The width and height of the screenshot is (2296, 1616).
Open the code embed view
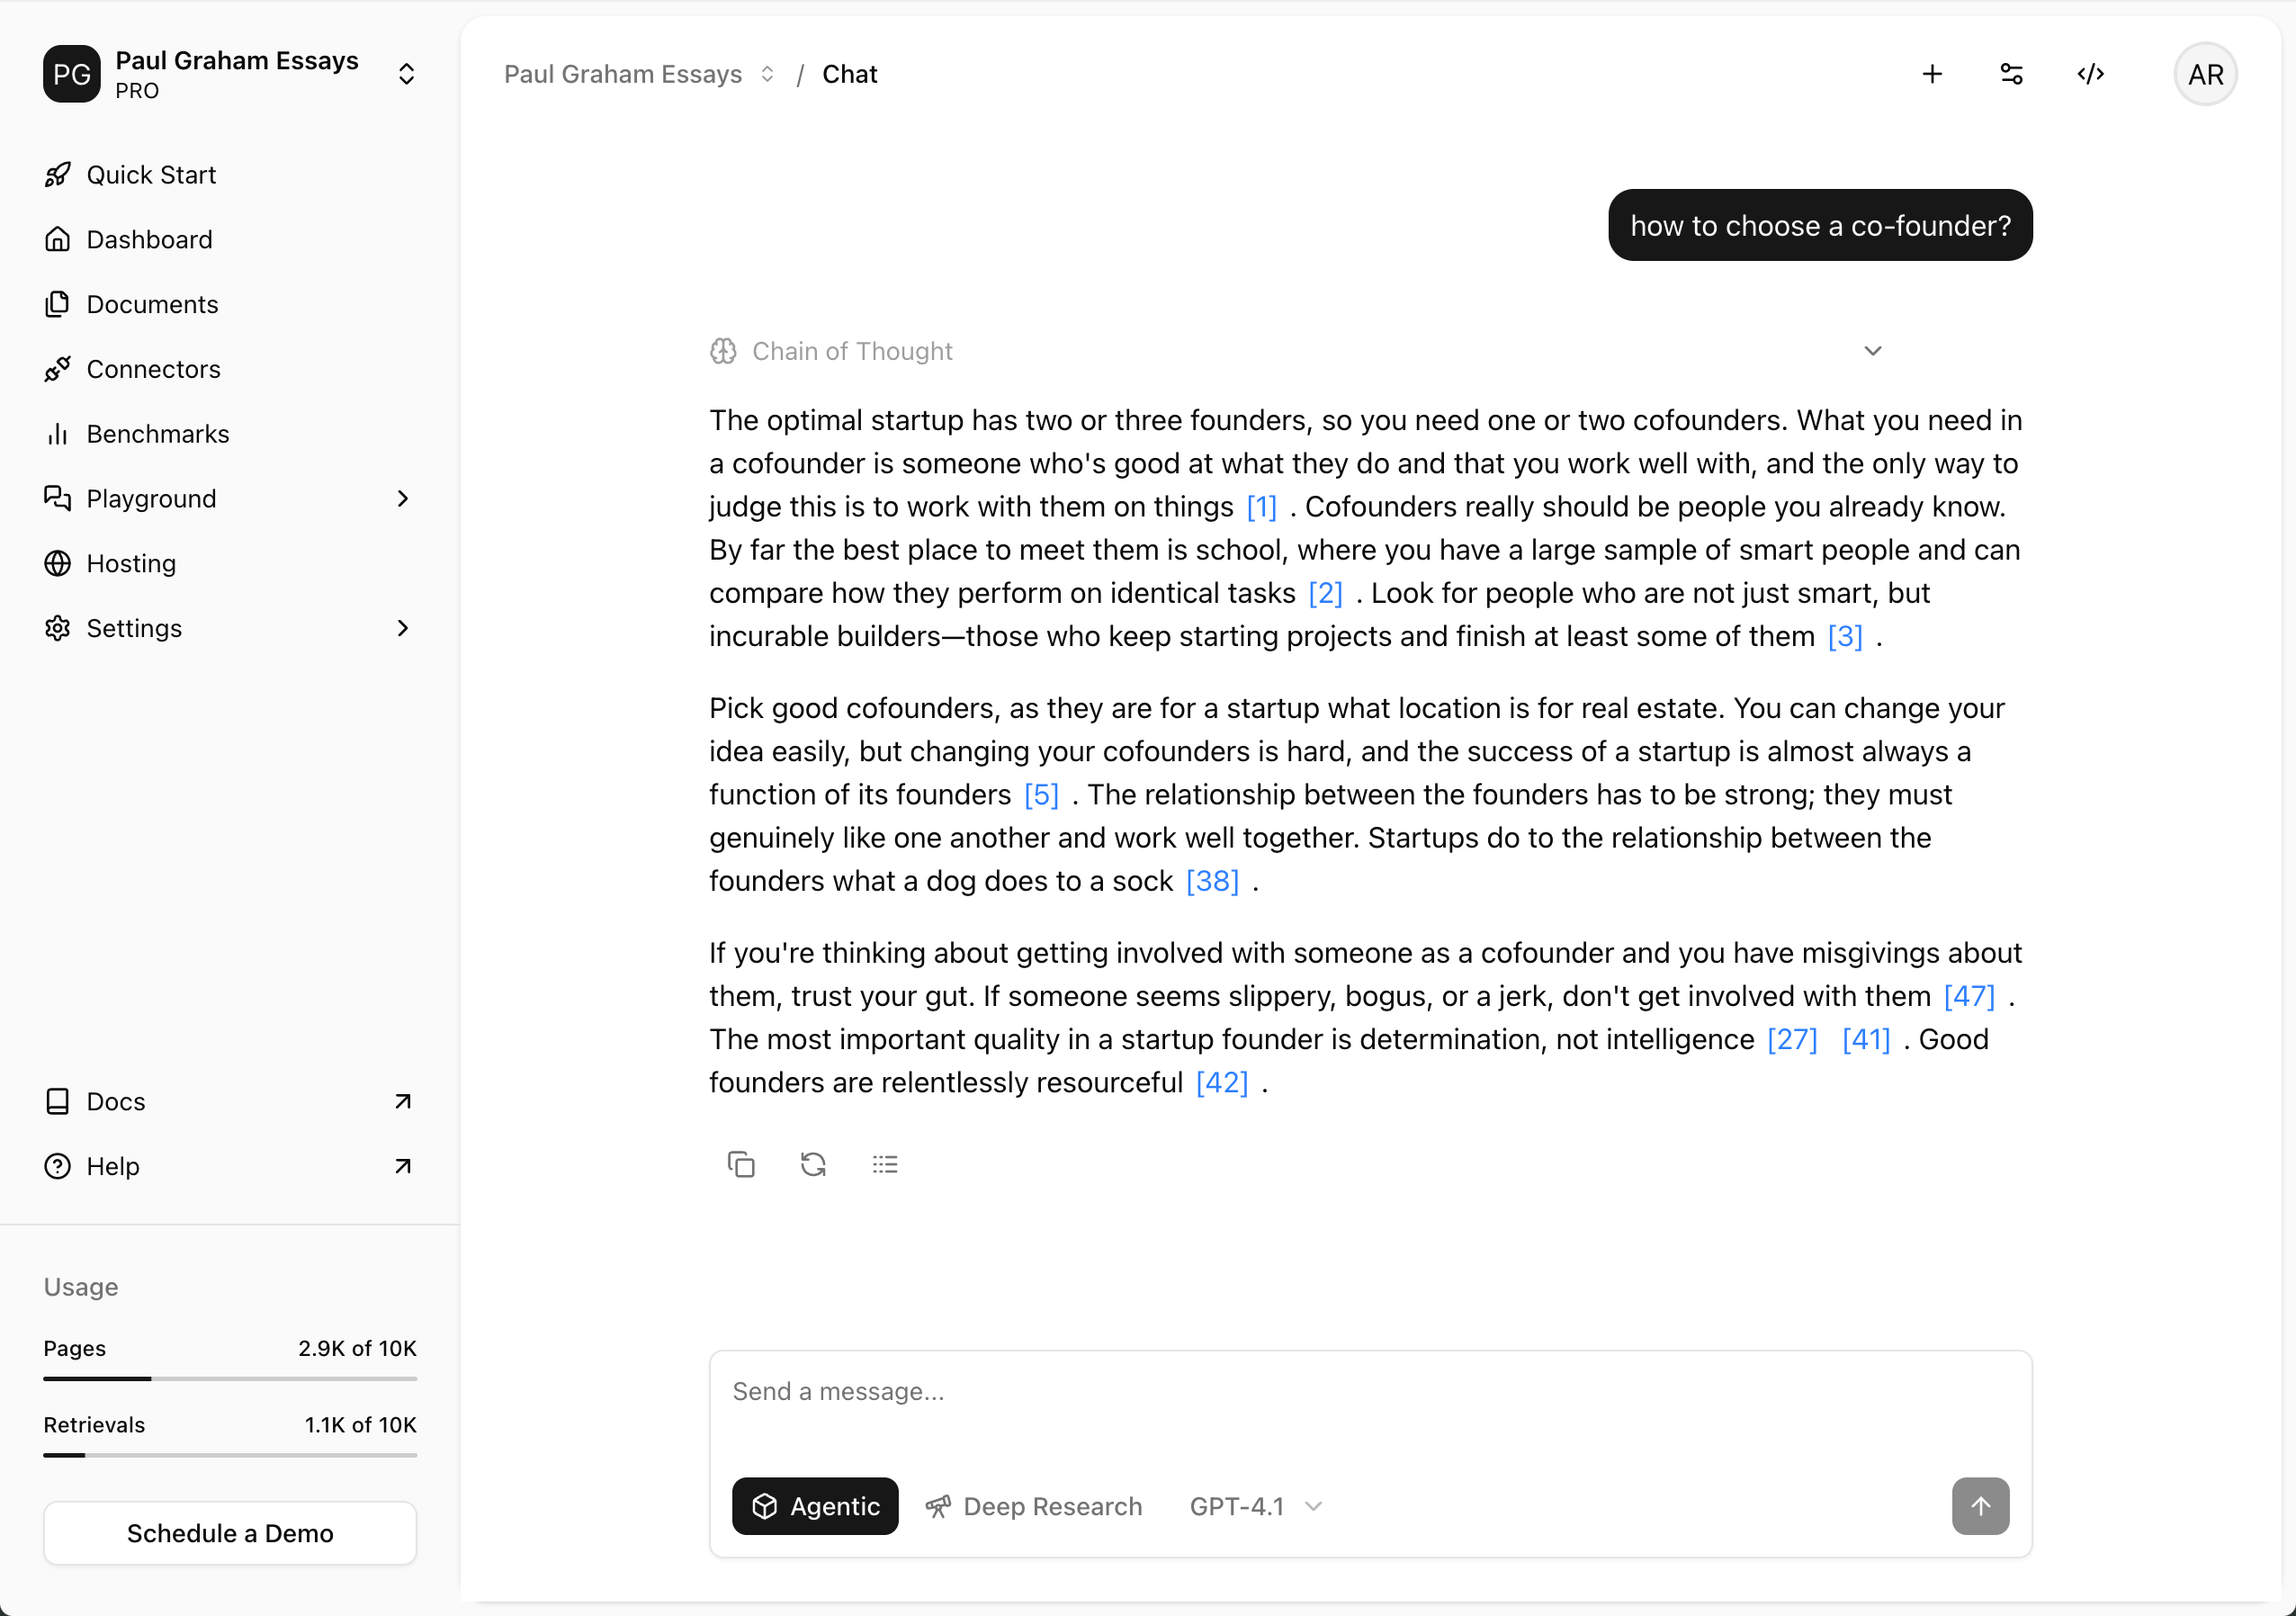(2089, 73)
